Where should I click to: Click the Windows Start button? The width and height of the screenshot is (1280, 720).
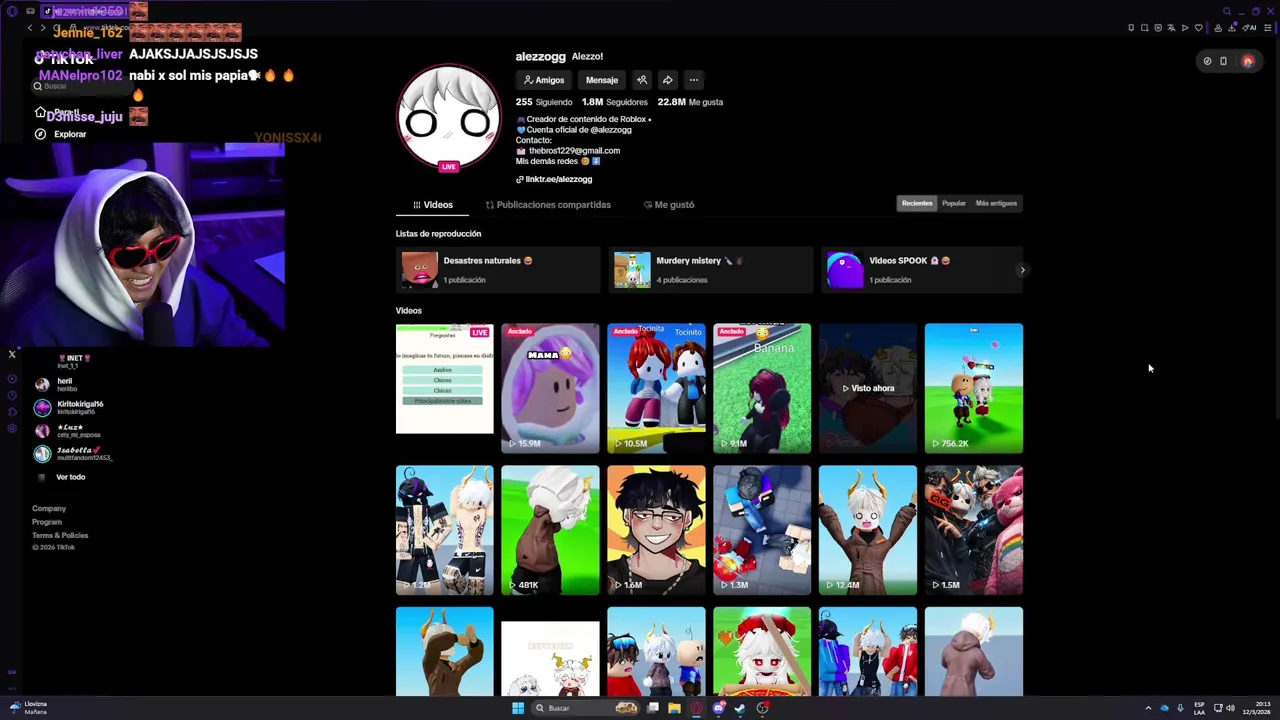click(x=518, y=708)
